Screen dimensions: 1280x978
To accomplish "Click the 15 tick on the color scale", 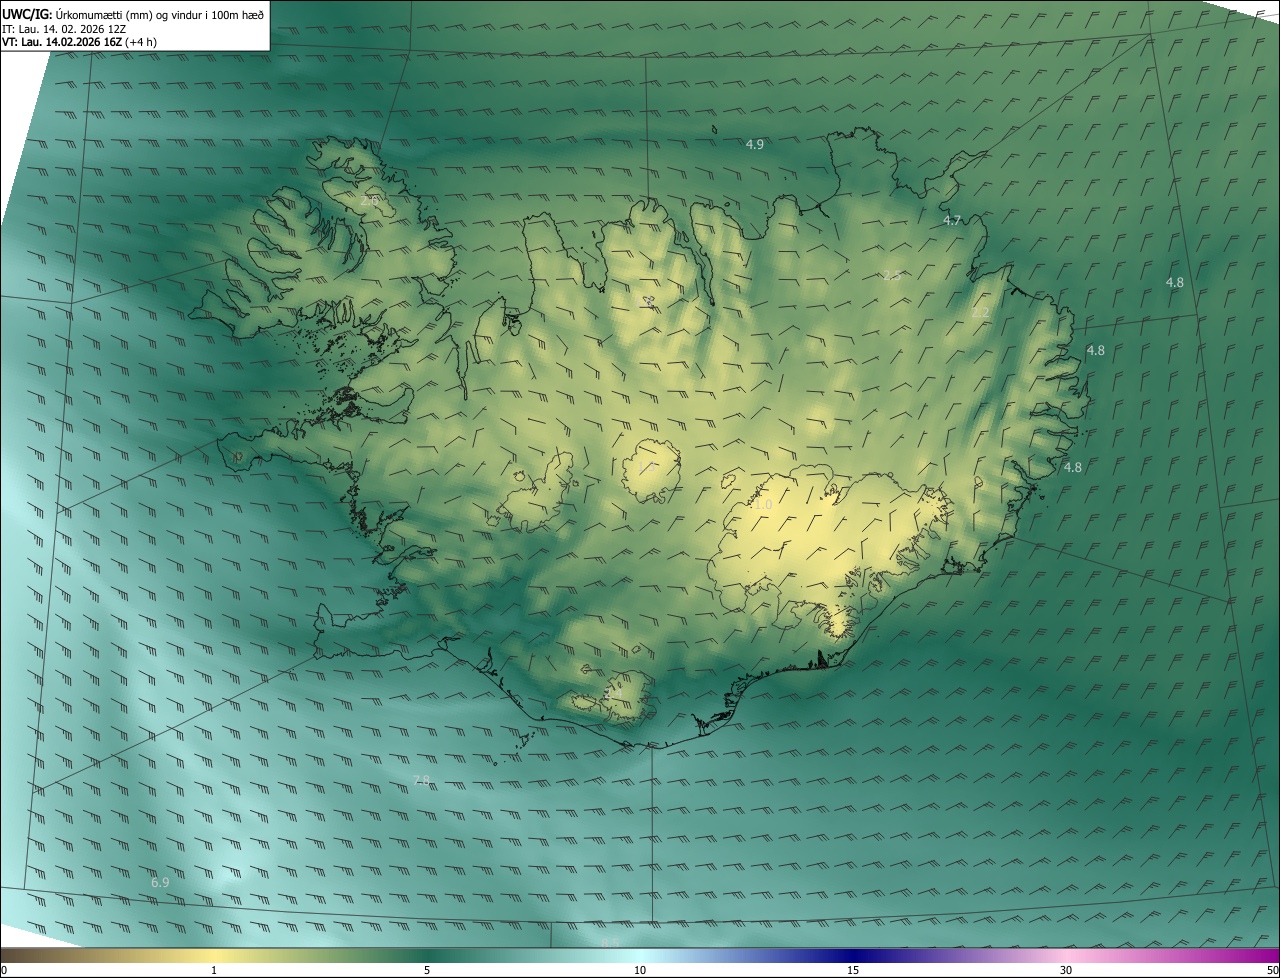I will tap(853, 970).
